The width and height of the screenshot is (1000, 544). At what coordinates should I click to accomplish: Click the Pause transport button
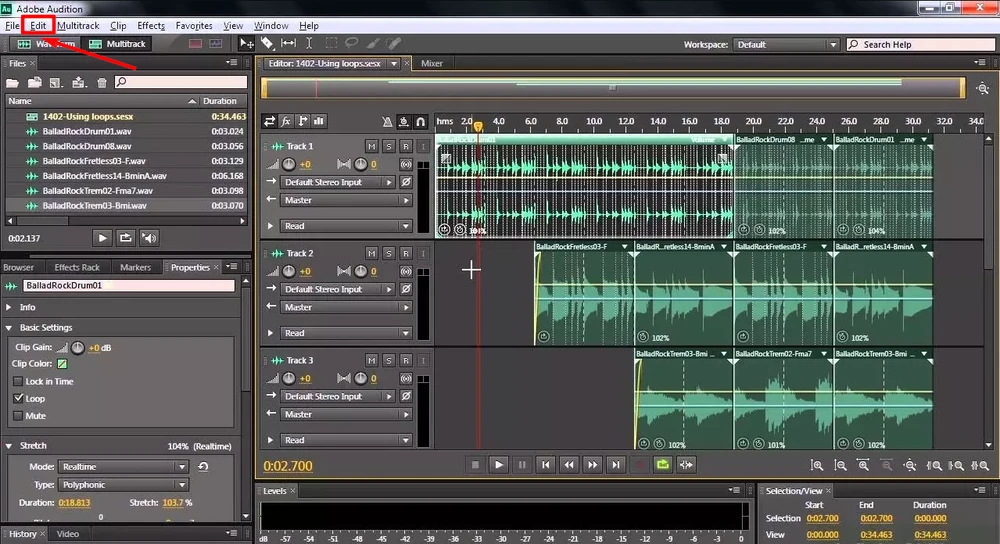click(x=522, y=465)
